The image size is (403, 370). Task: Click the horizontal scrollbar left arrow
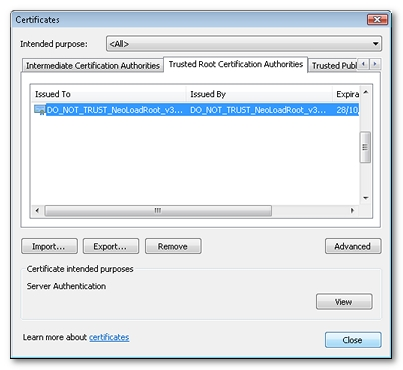point(37,210)
